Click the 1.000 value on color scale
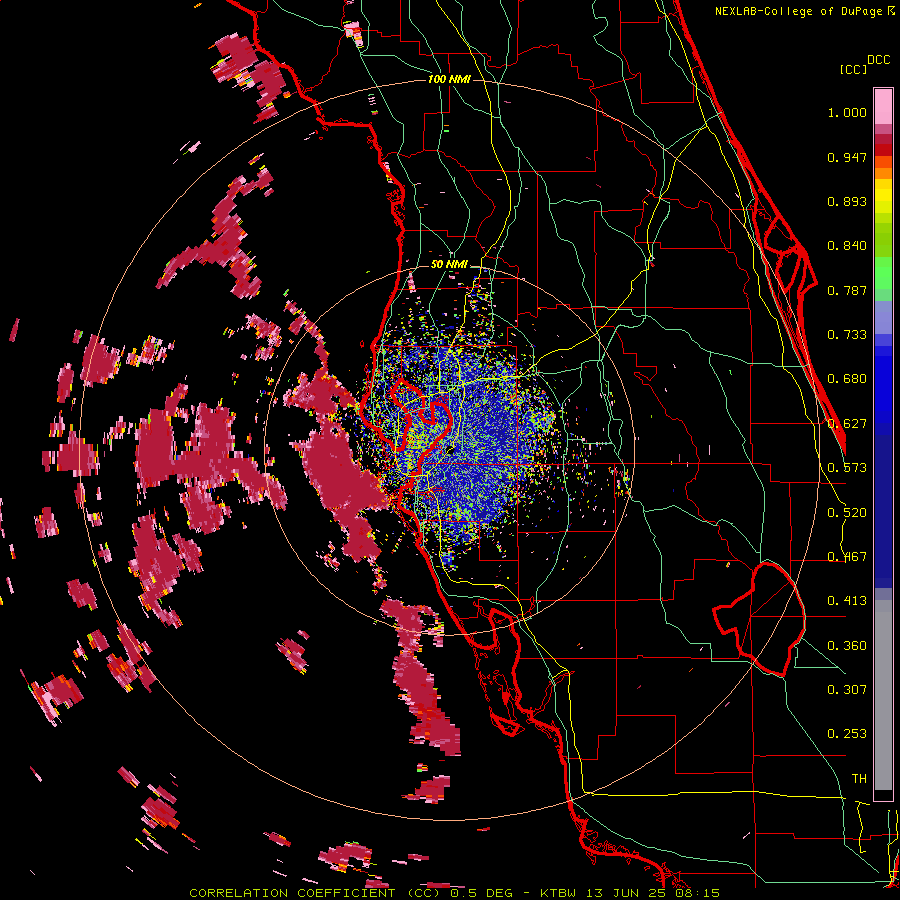900x900 pixels. coord(847,112)
